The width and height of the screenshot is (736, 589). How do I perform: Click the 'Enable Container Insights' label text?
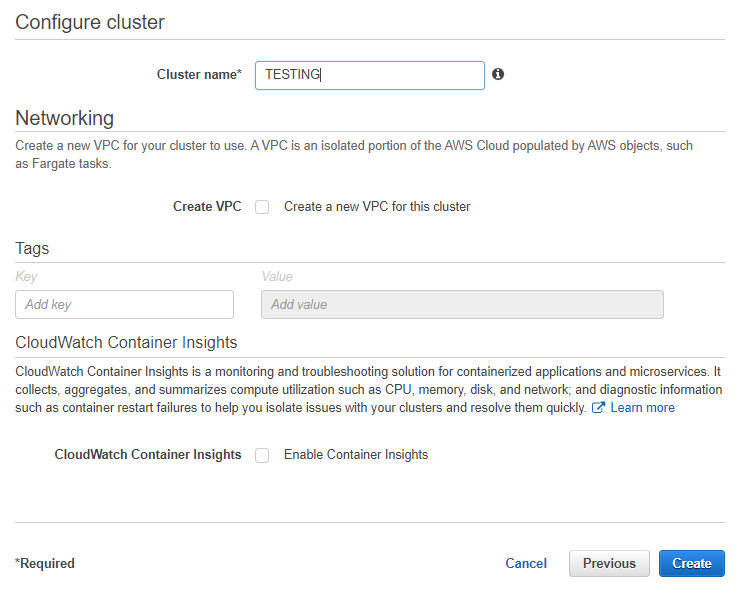pyautogui.click(x=356, y=455)
